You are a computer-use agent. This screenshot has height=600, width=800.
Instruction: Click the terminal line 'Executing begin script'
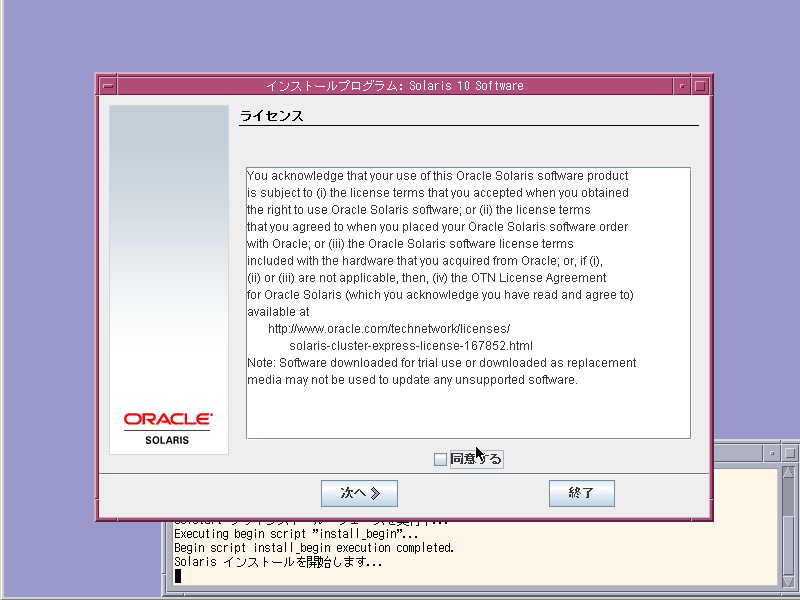[x=296, y=534]
